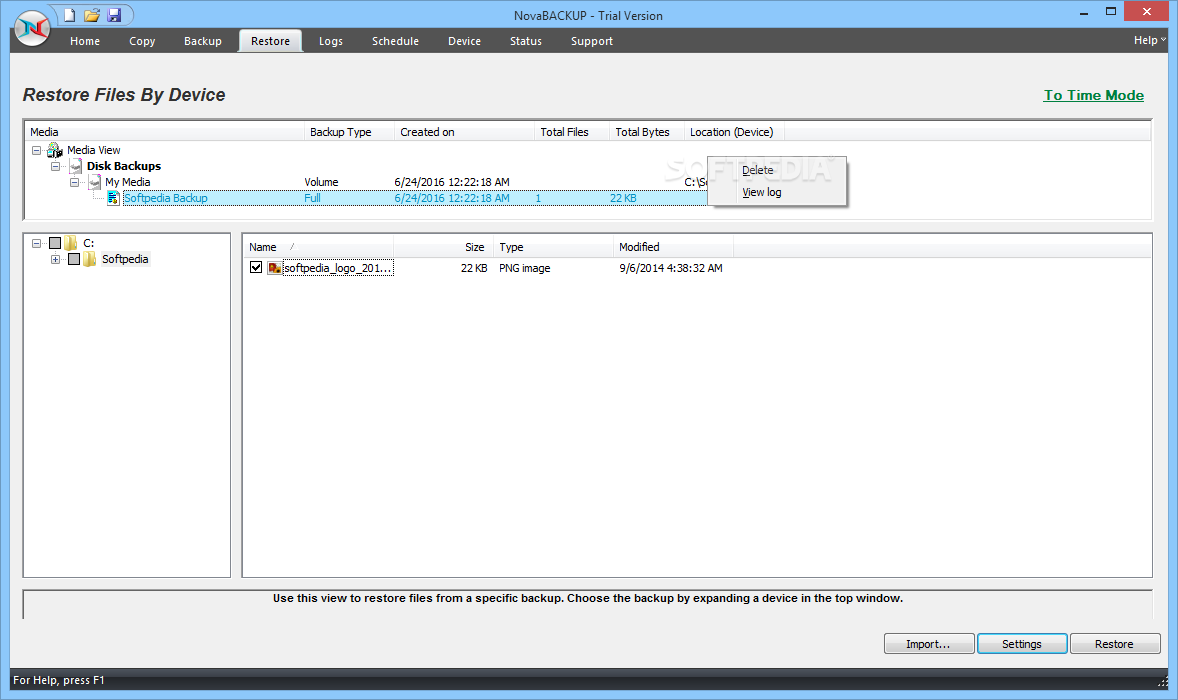Click the C: drive folder icon

point(71,243)
